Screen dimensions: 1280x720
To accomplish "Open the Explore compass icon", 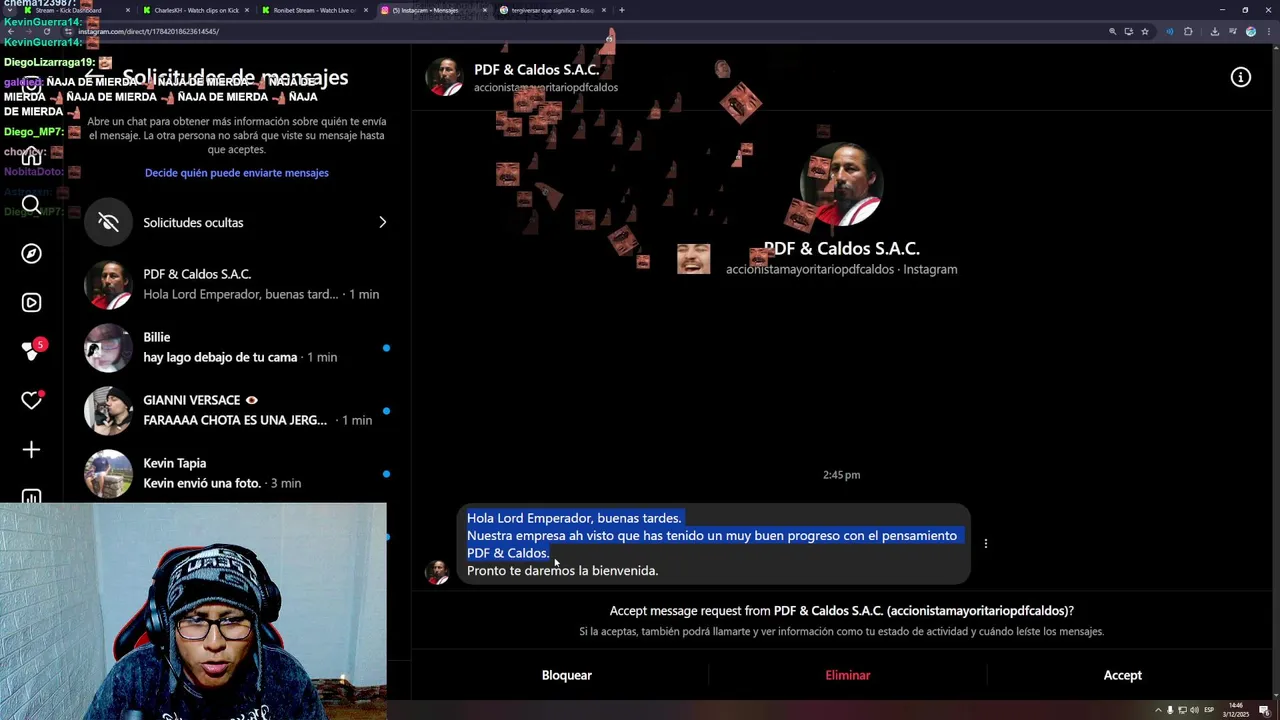I will point(31,254).
